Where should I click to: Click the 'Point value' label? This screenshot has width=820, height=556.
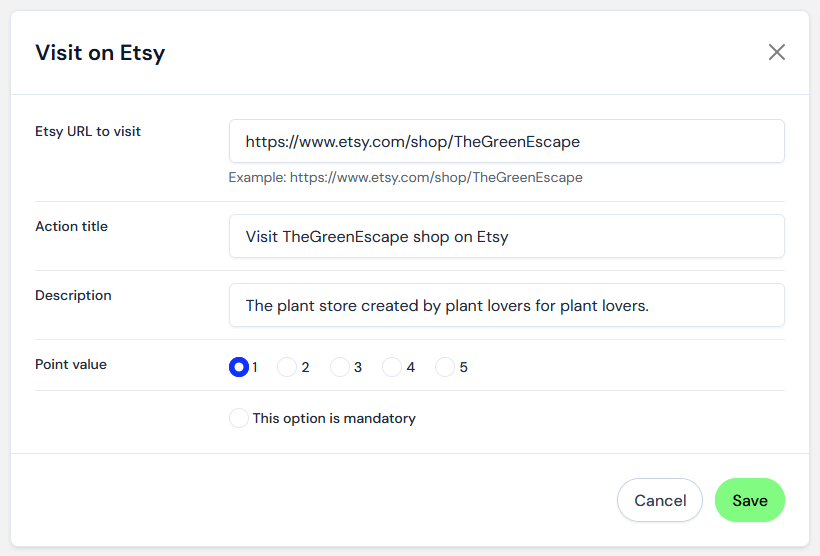point(71,365)
